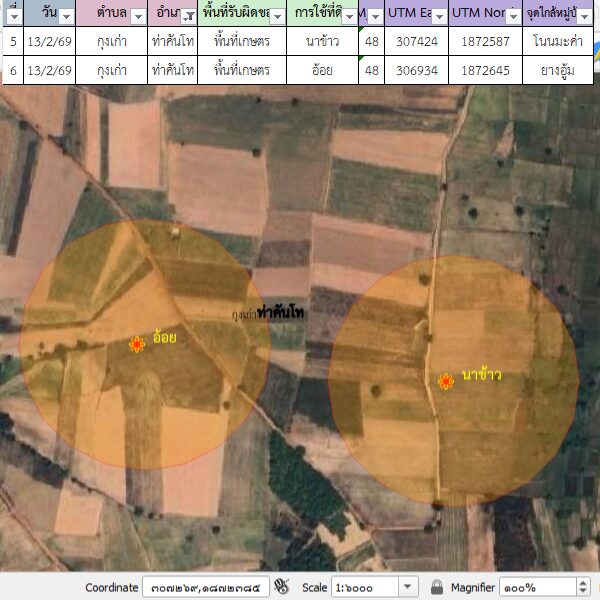The height and width of the screenshot is (600, 600).
Task: Open the map Scale dropdown
Action: (x=408, y=587)
